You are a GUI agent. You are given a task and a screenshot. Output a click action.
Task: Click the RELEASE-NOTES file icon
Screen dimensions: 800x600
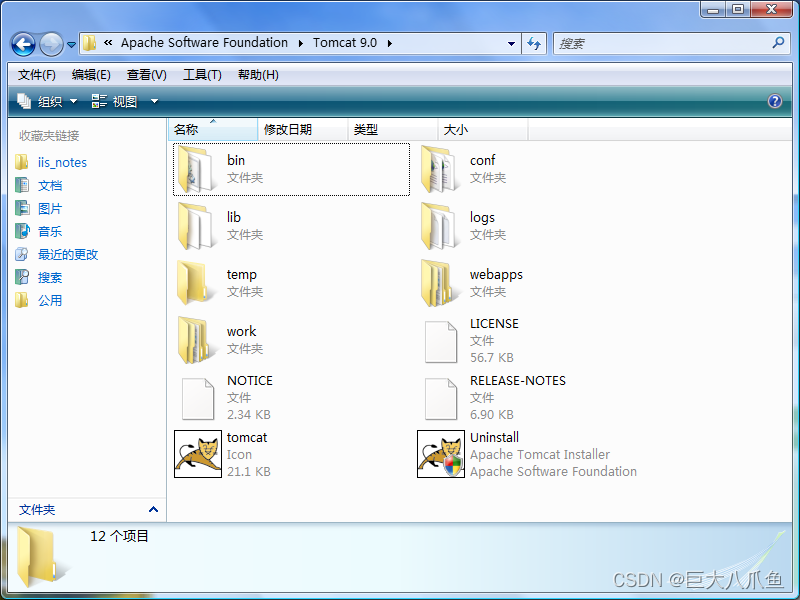tap(441, 399)
